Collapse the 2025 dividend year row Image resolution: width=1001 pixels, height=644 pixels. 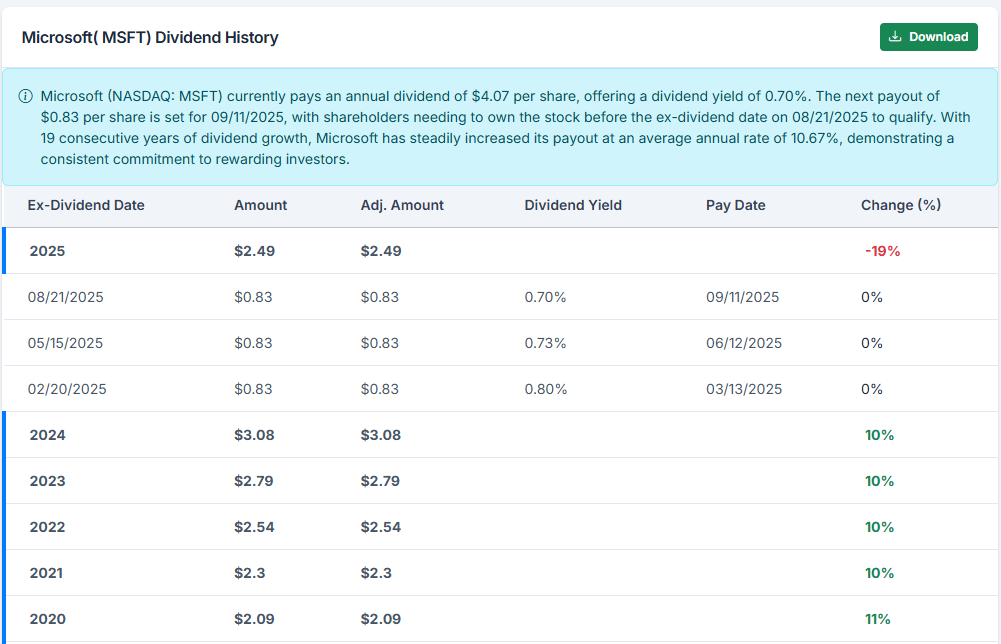500,251
